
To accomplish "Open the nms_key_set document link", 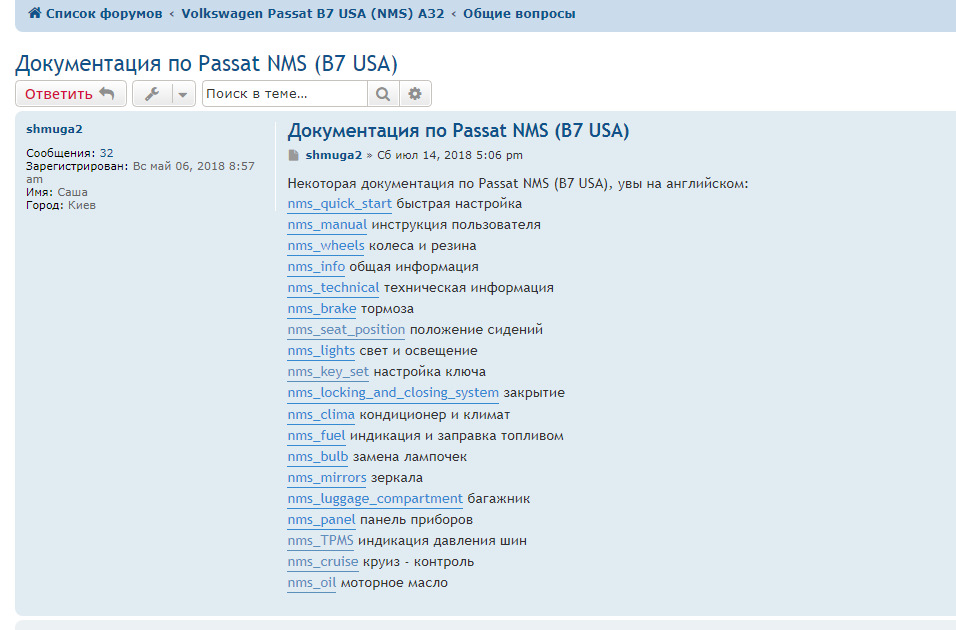I will click(328, 372).
